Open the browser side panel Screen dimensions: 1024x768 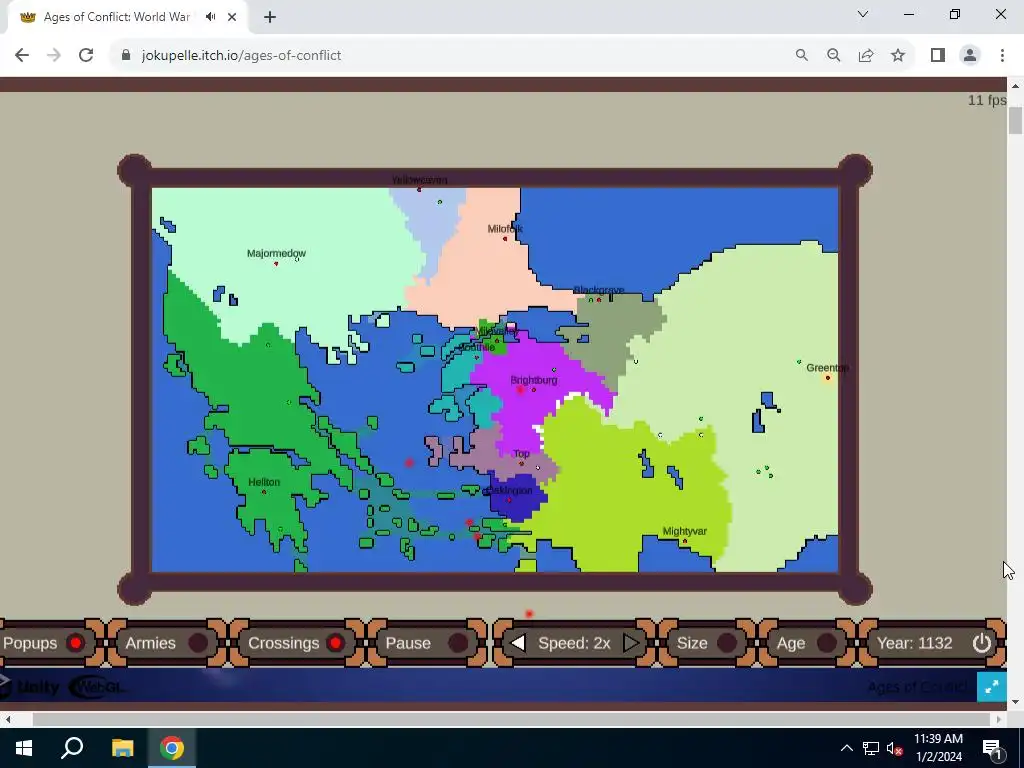938,56
